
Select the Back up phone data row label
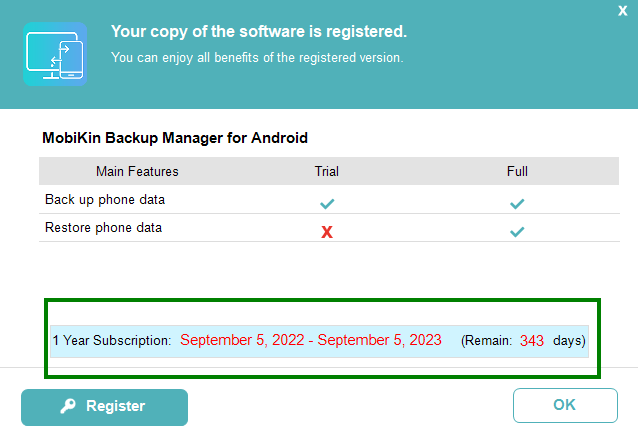coord(105,199)
